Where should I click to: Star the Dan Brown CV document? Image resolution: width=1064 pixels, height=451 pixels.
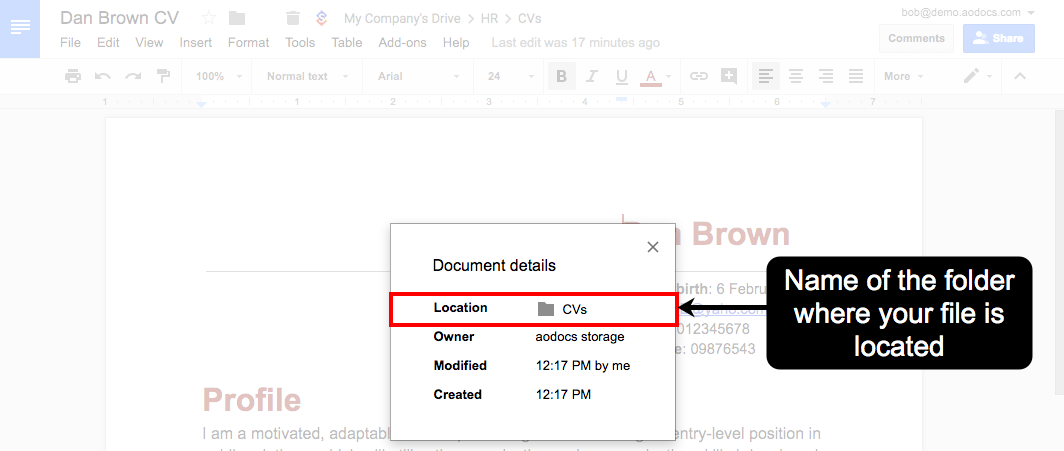click(209, 18)
